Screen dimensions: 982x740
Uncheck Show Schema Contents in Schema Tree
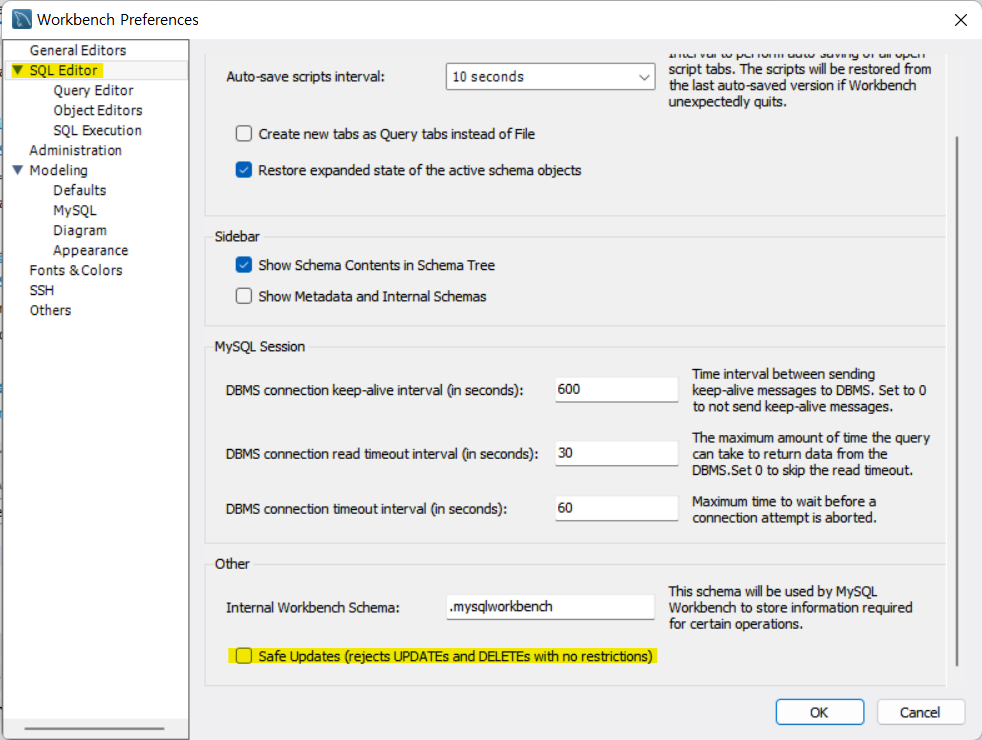pos(244,265)
